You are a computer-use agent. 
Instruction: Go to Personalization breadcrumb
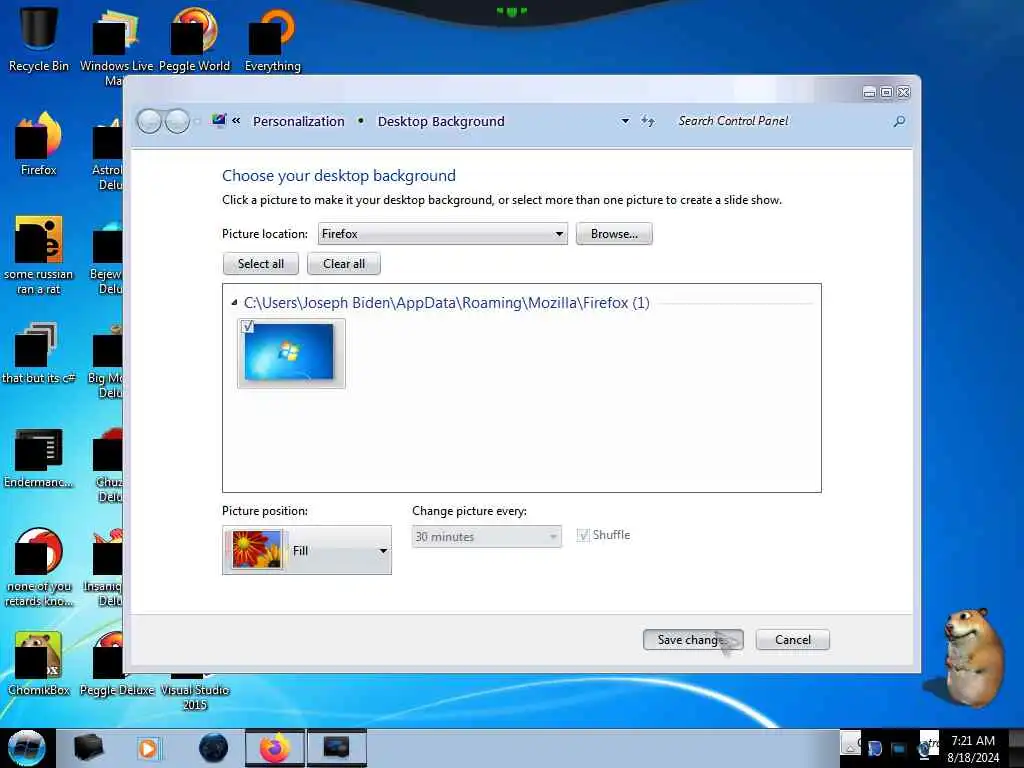(298, 121)
